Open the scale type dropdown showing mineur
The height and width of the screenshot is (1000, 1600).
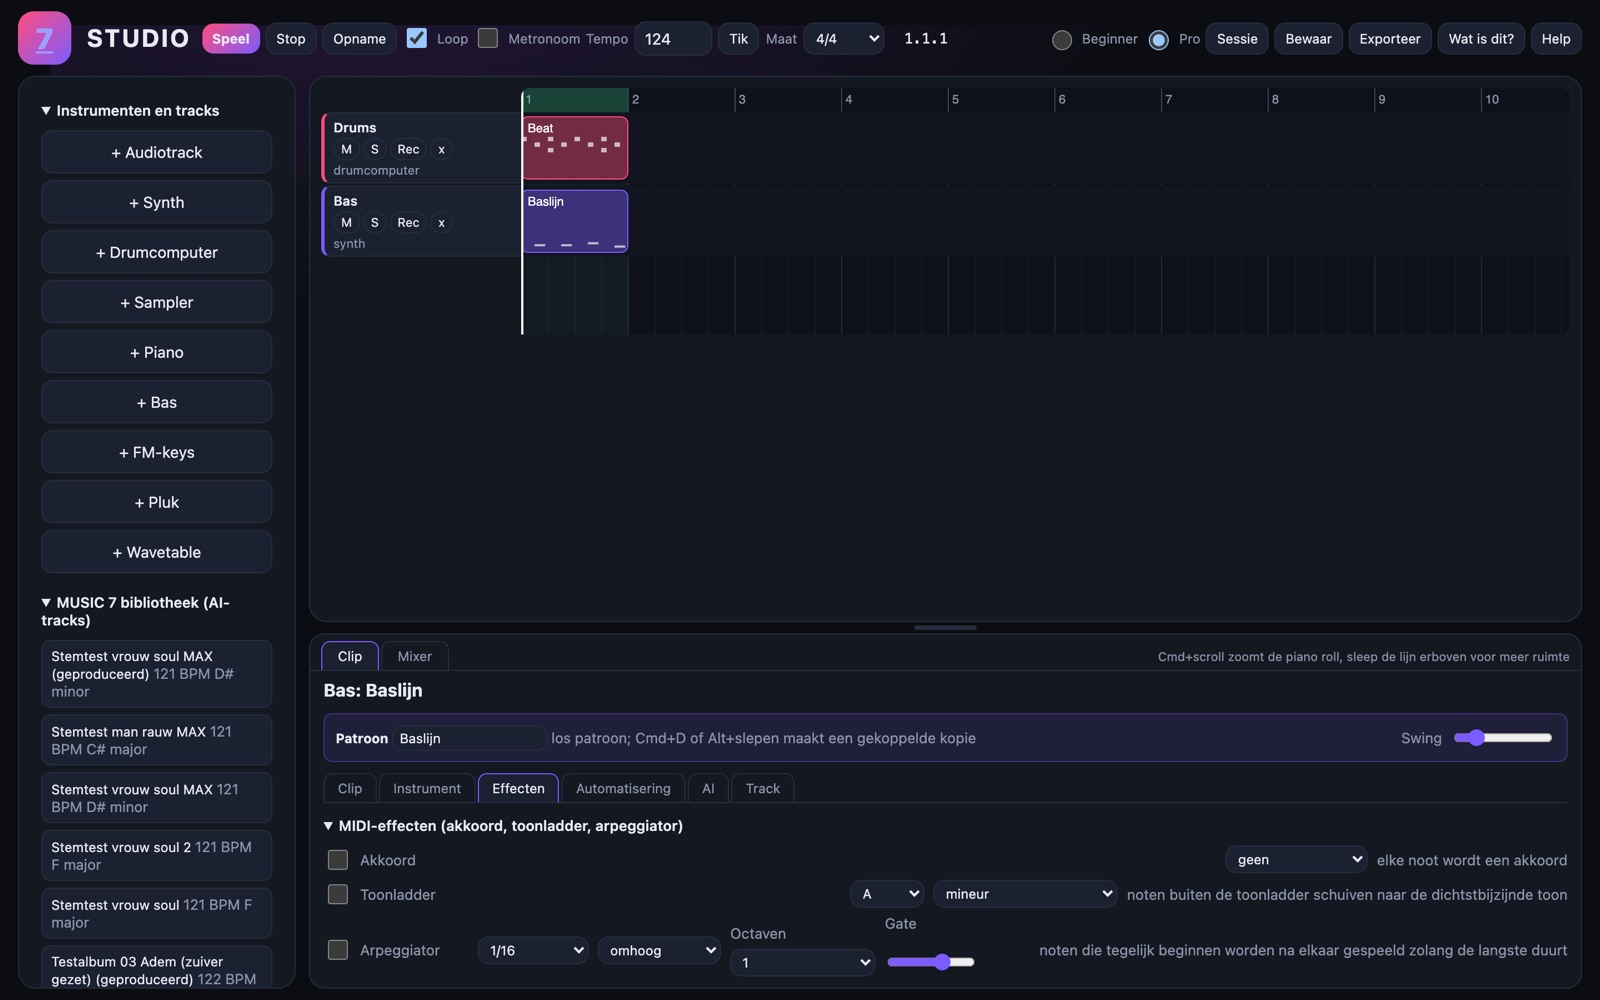tap(1025, 894)
